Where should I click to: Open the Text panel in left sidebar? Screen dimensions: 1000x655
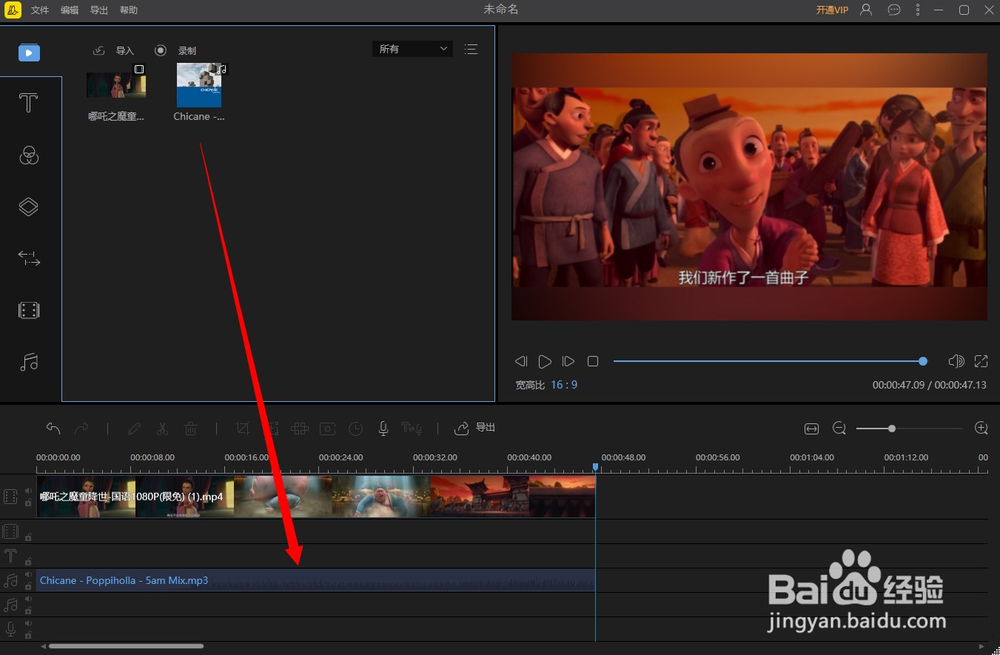[x=28, y=103]
